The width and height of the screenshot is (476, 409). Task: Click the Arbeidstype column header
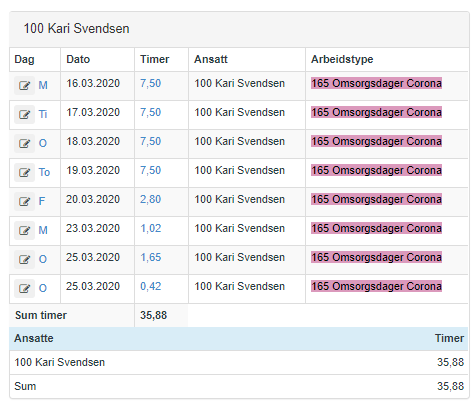342,59
